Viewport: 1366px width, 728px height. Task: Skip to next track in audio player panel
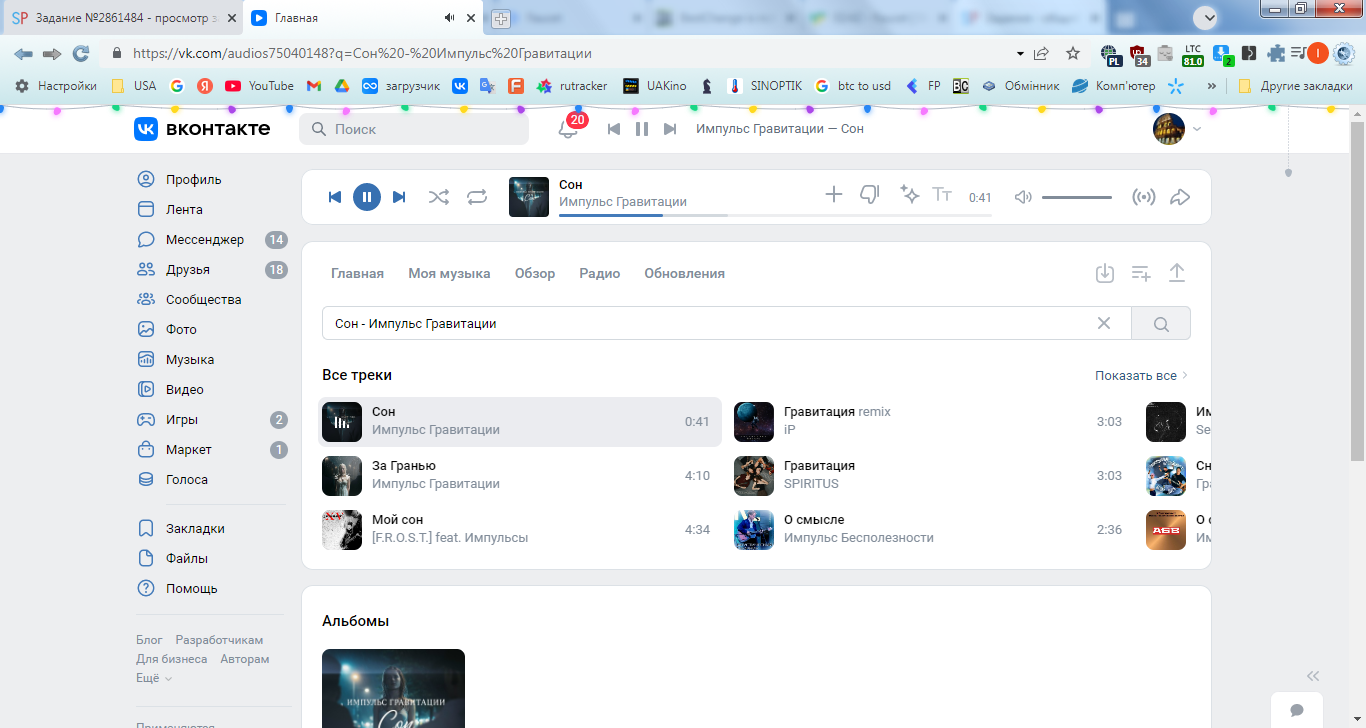pyautogui.click(x=399, y=197)
